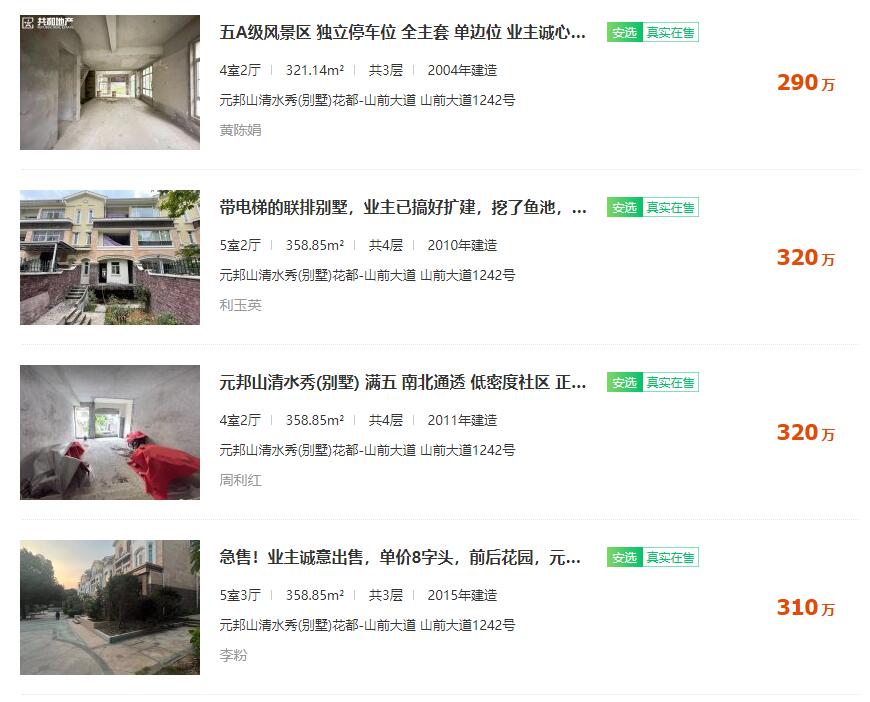Click the photo with red tarps
This screenshot has height=702, width=870.
[110, 432]
